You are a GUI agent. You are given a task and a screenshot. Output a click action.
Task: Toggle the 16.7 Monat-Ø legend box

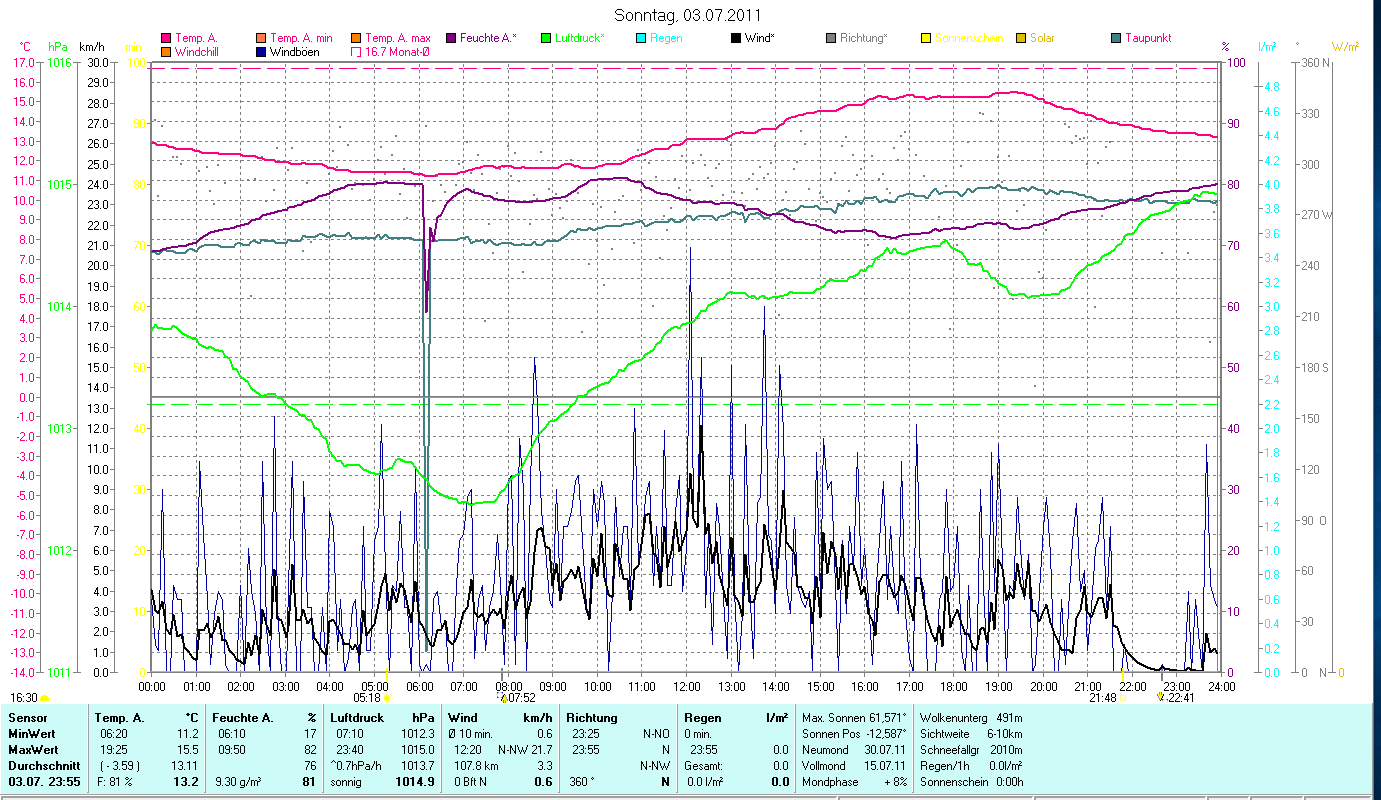356,51
